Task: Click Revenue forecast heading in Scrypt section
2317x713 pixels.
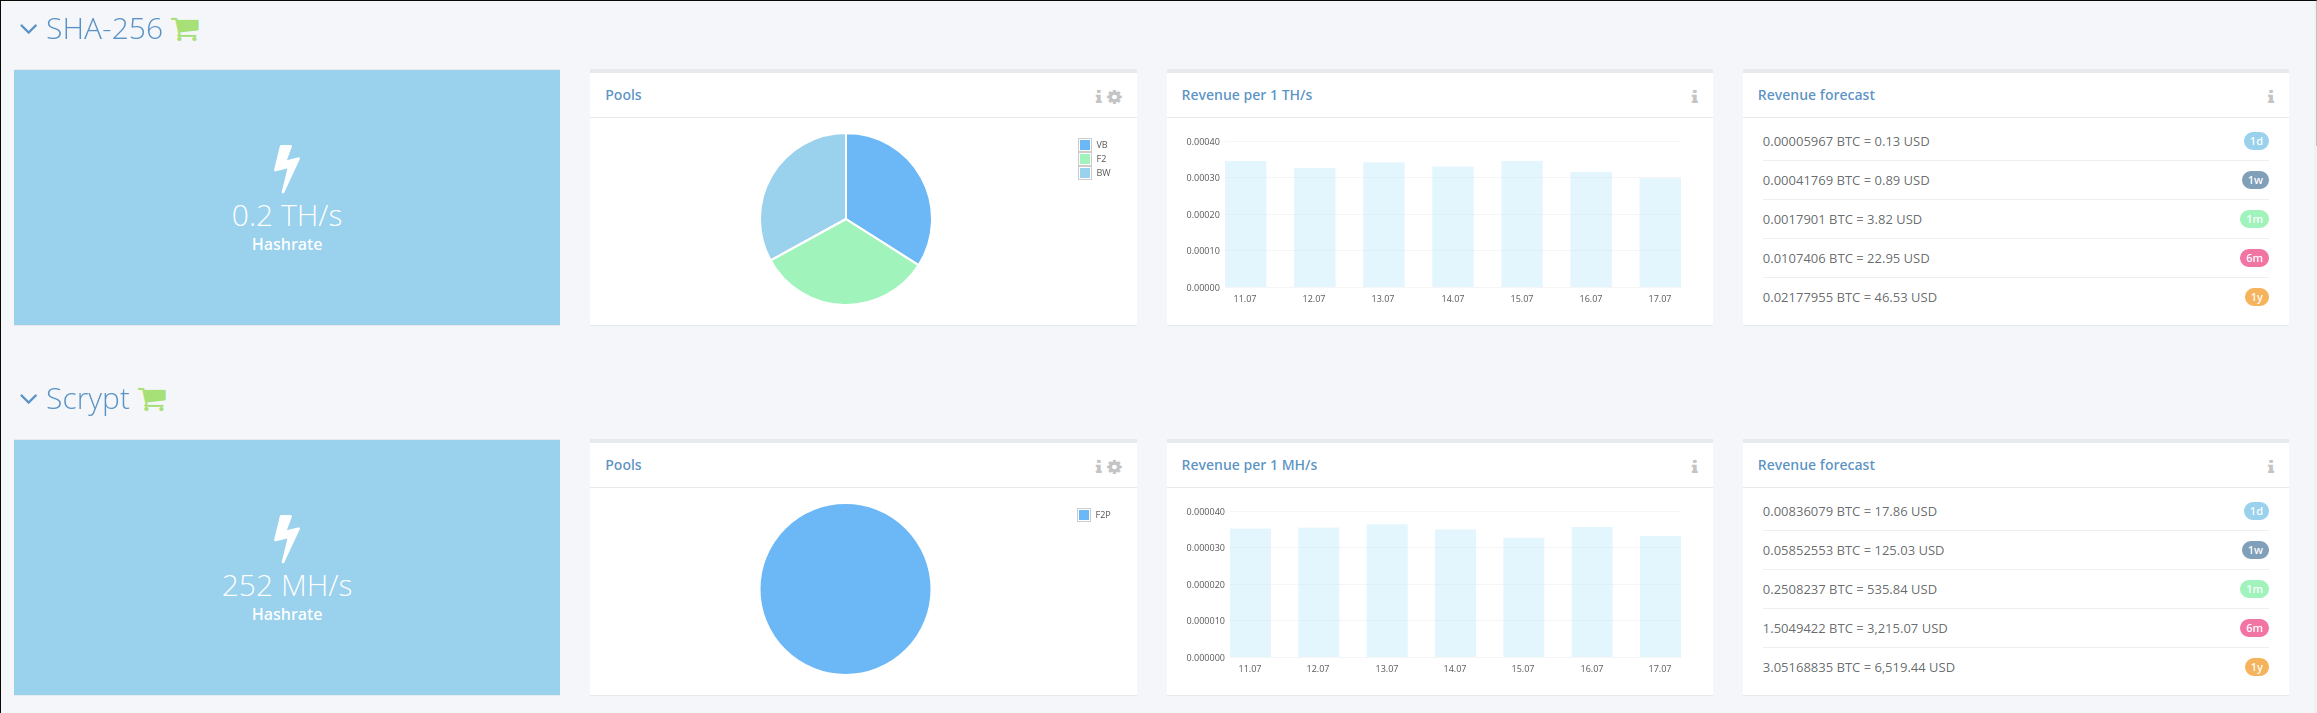Action: [x=1816, y=465]
